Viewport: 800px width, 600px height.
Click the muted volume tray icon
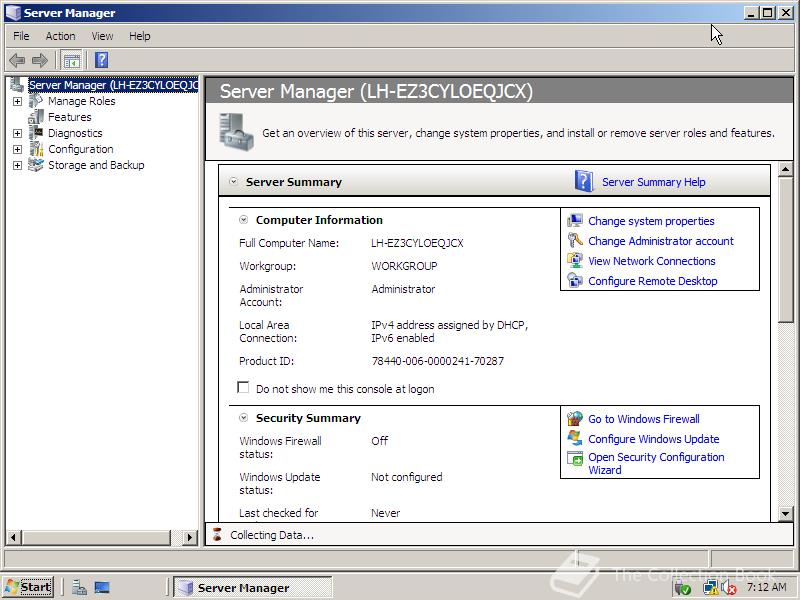click(729, 588)
